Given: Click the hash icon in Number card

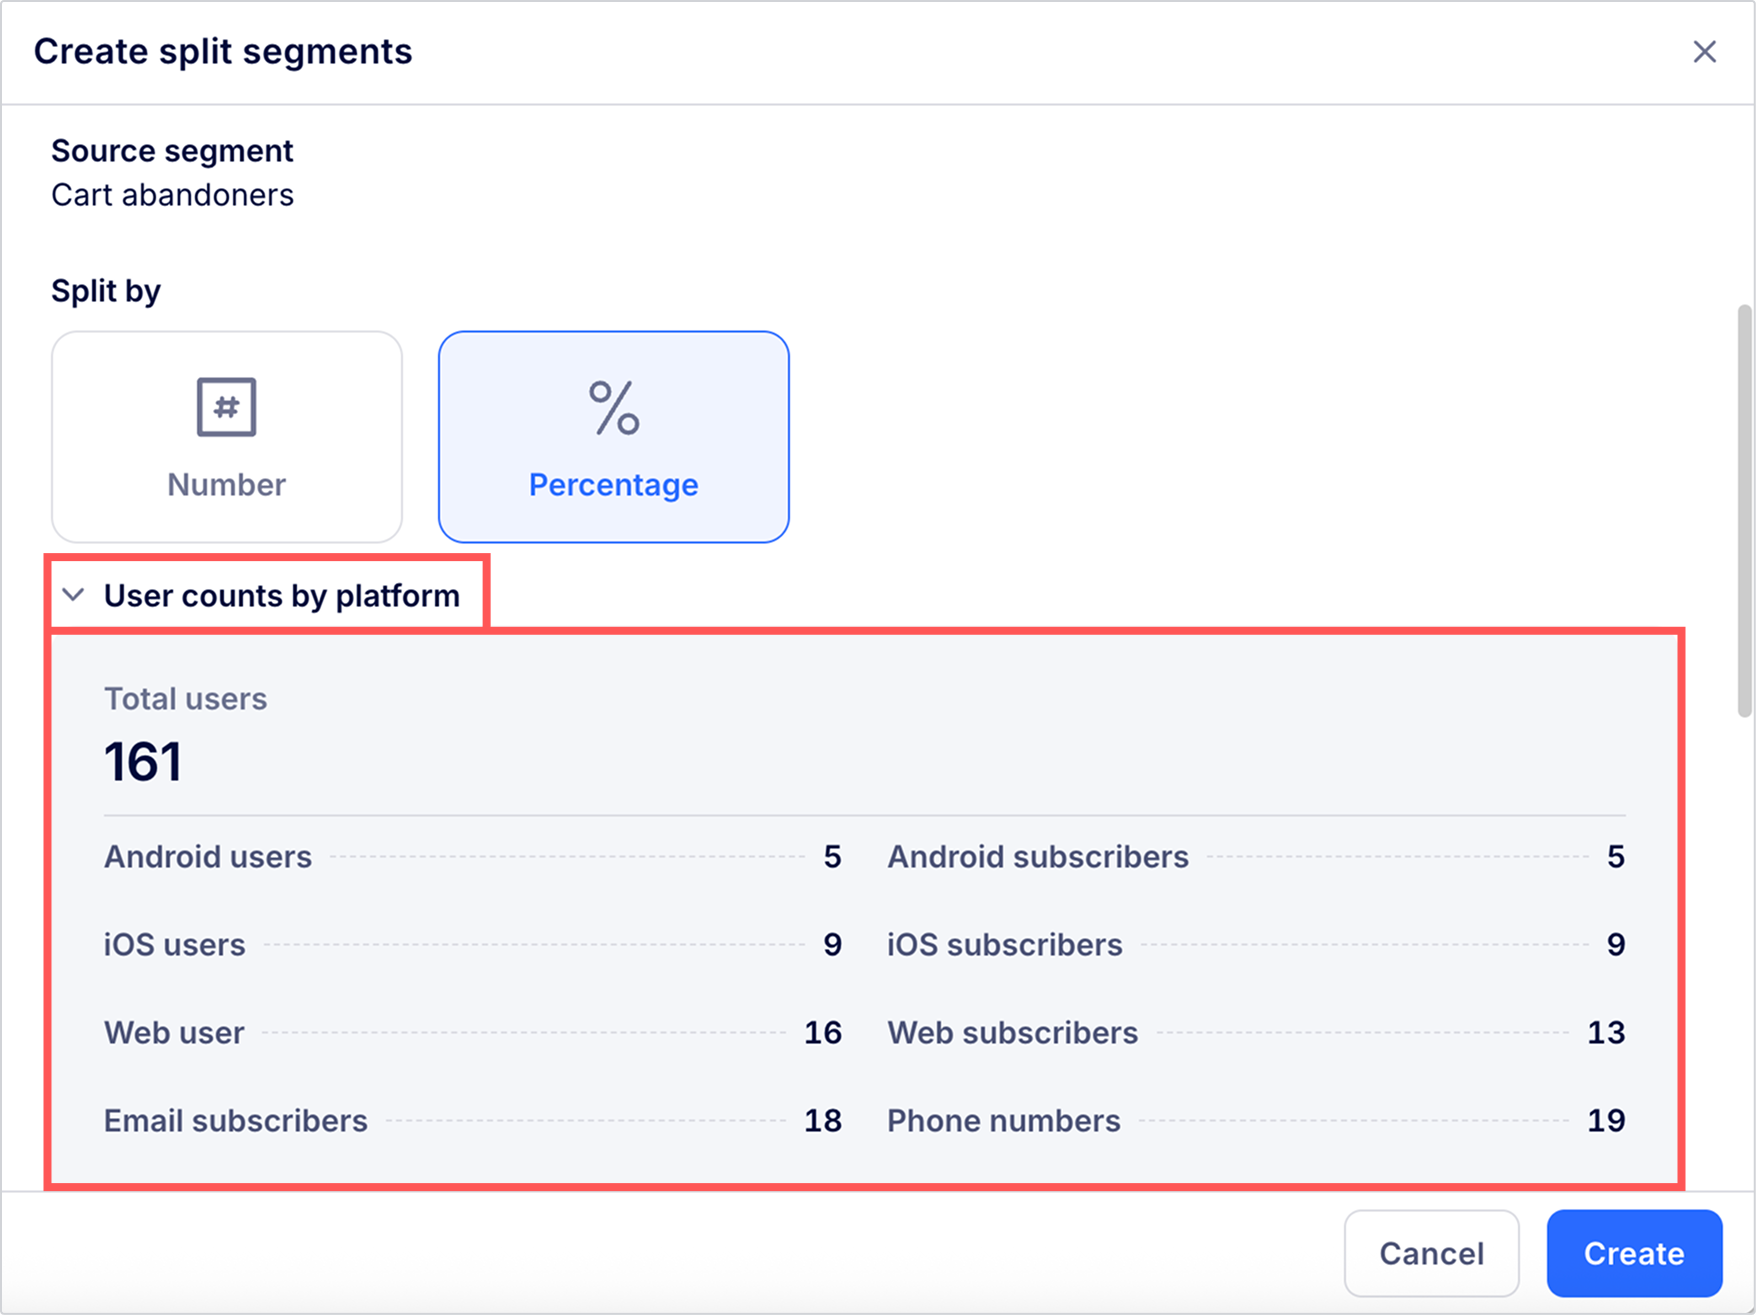Looking at the screenshot, I should [227, 407].
